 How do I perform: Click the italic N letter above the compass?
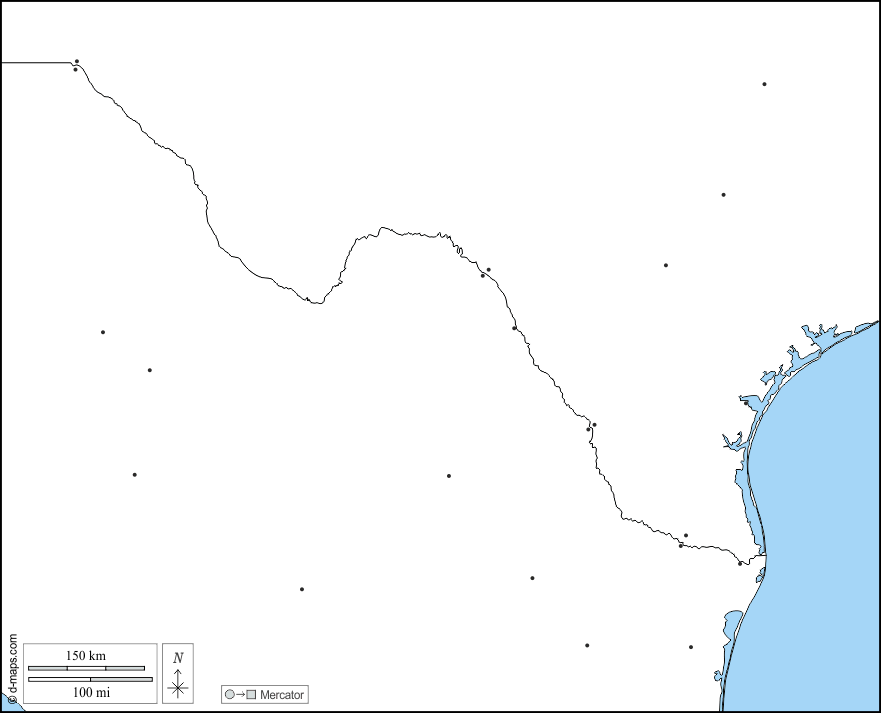click(x=178, y=657)
